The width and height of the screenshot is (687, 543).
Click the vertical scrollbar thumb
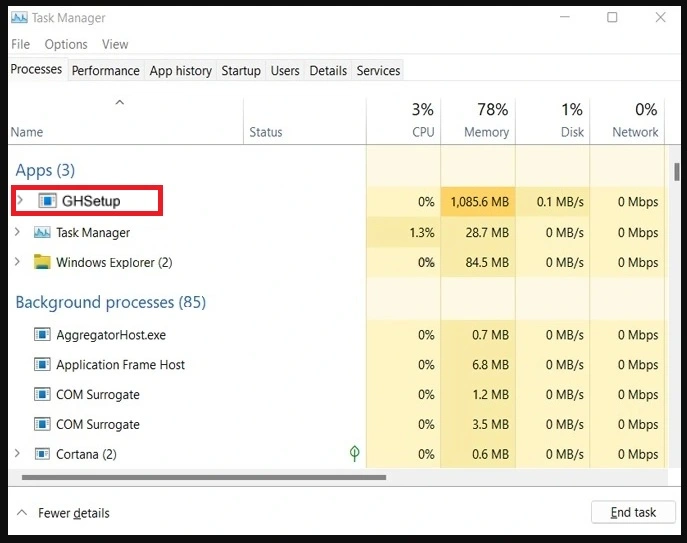tap(677, 172)
